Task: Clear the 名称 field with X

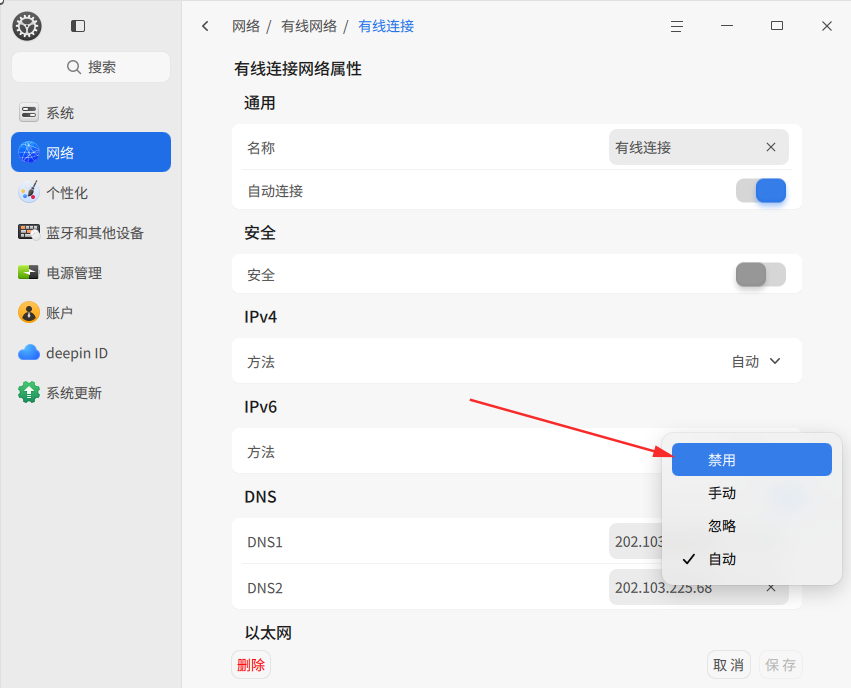Action: pos(771,147)
